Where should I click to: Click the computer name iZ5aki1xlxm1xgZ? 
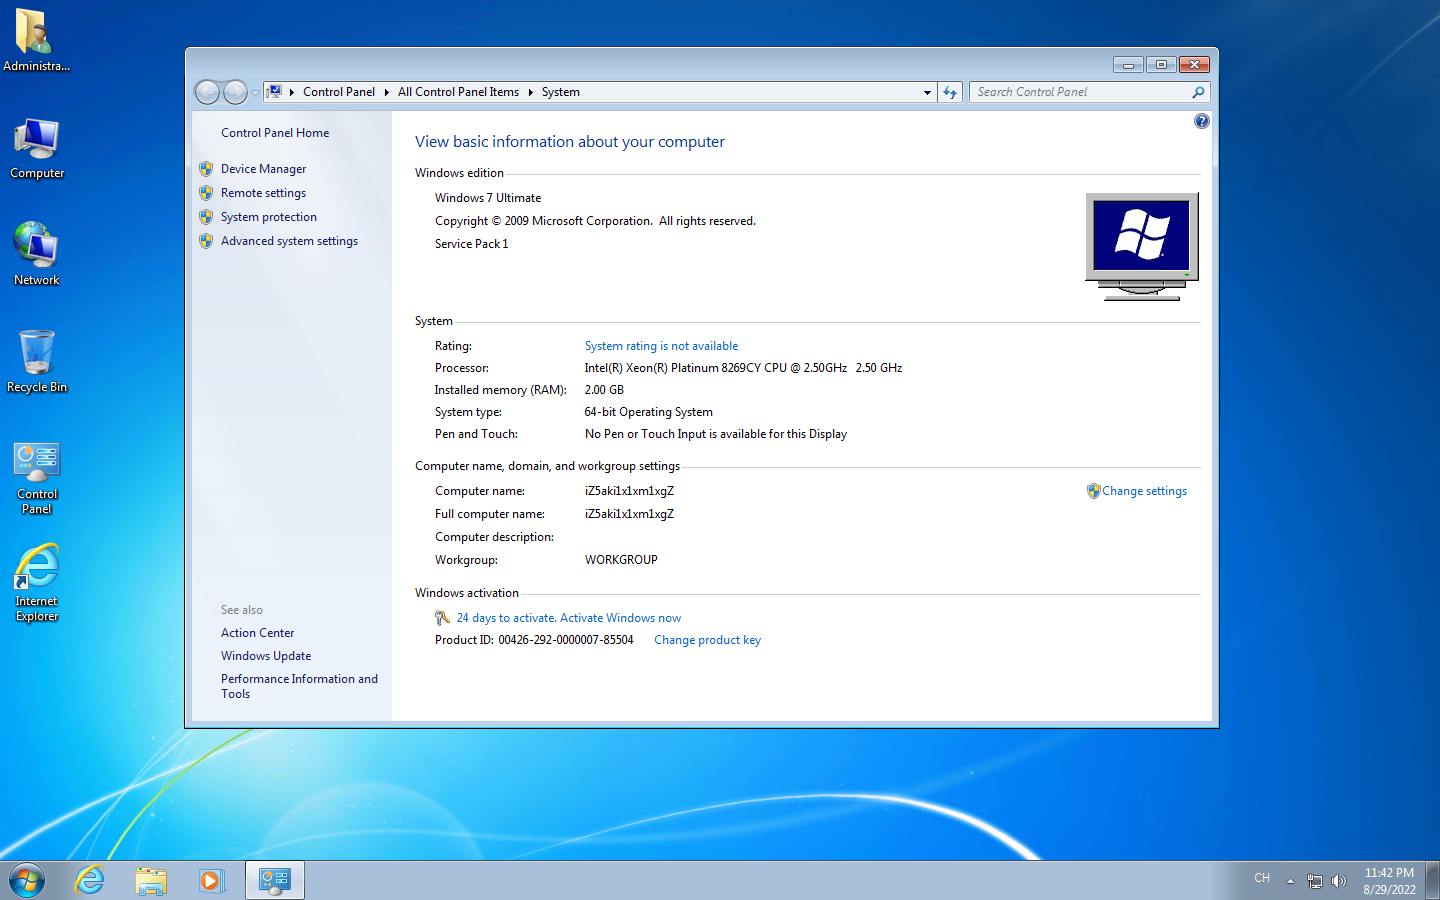pyautogui.click(x=629, y=491)
